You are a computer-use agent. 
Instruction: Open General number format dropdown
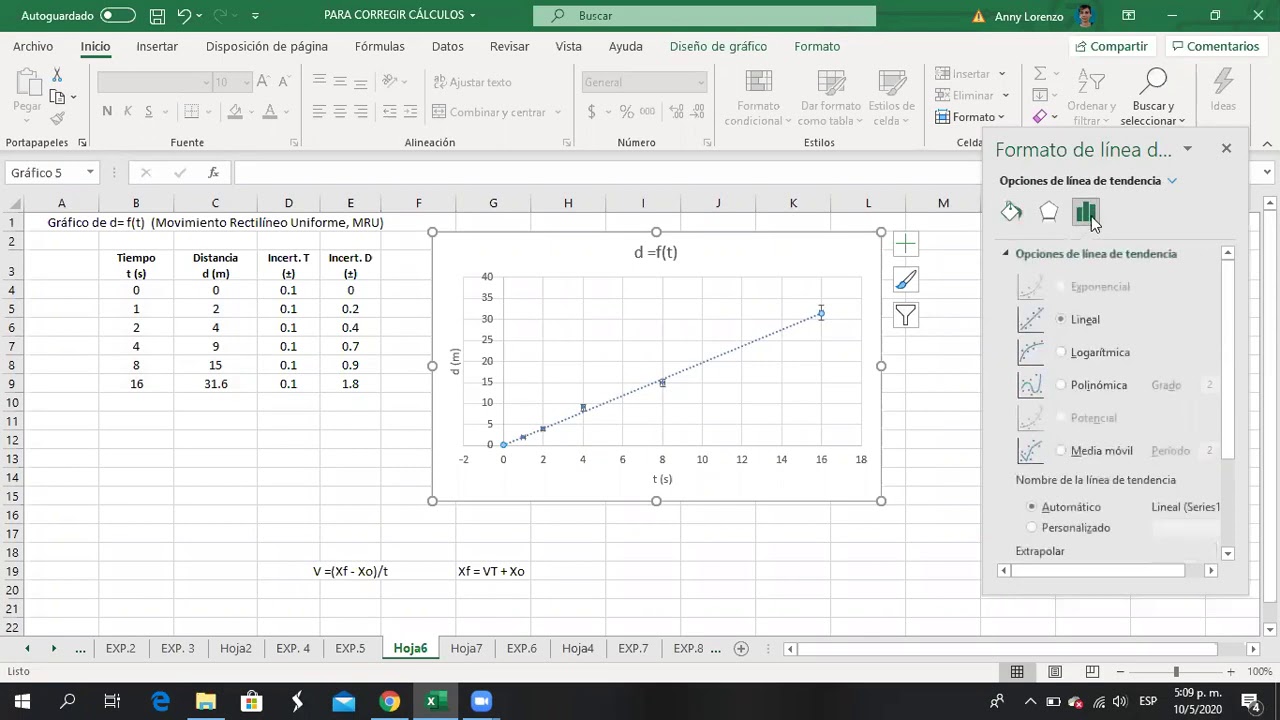click(x=700, y=82)
